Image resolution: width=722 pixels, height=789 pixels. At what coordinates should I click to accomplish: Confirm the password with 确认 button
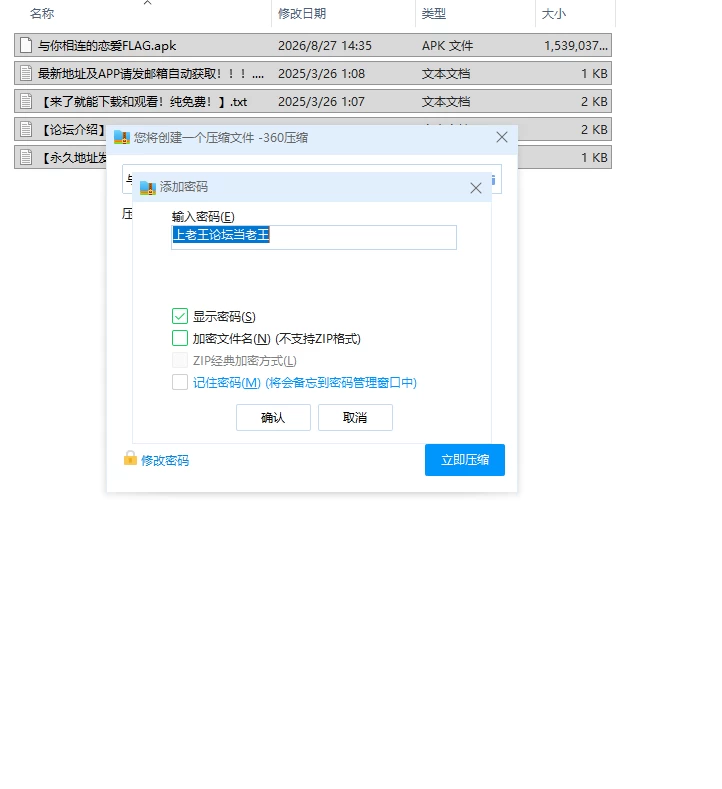(x=273, y=417)
